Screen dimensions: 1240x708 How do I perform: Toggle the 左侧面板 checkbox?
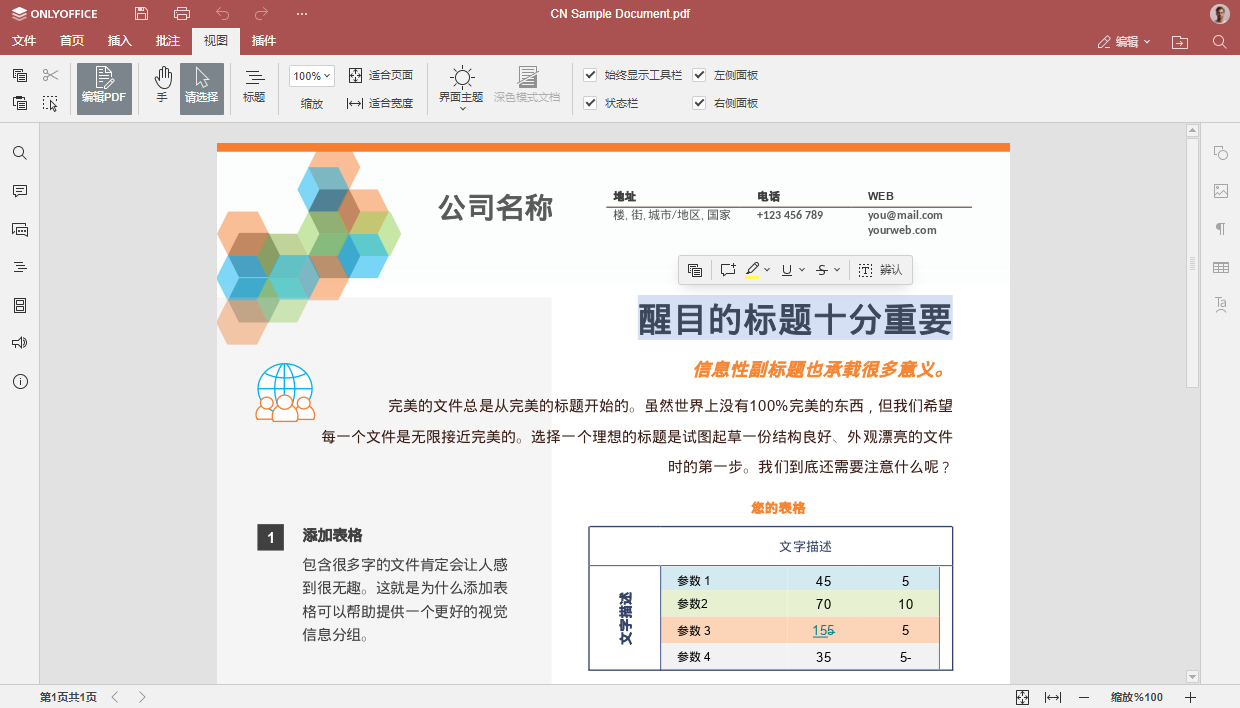coord(699,75)
